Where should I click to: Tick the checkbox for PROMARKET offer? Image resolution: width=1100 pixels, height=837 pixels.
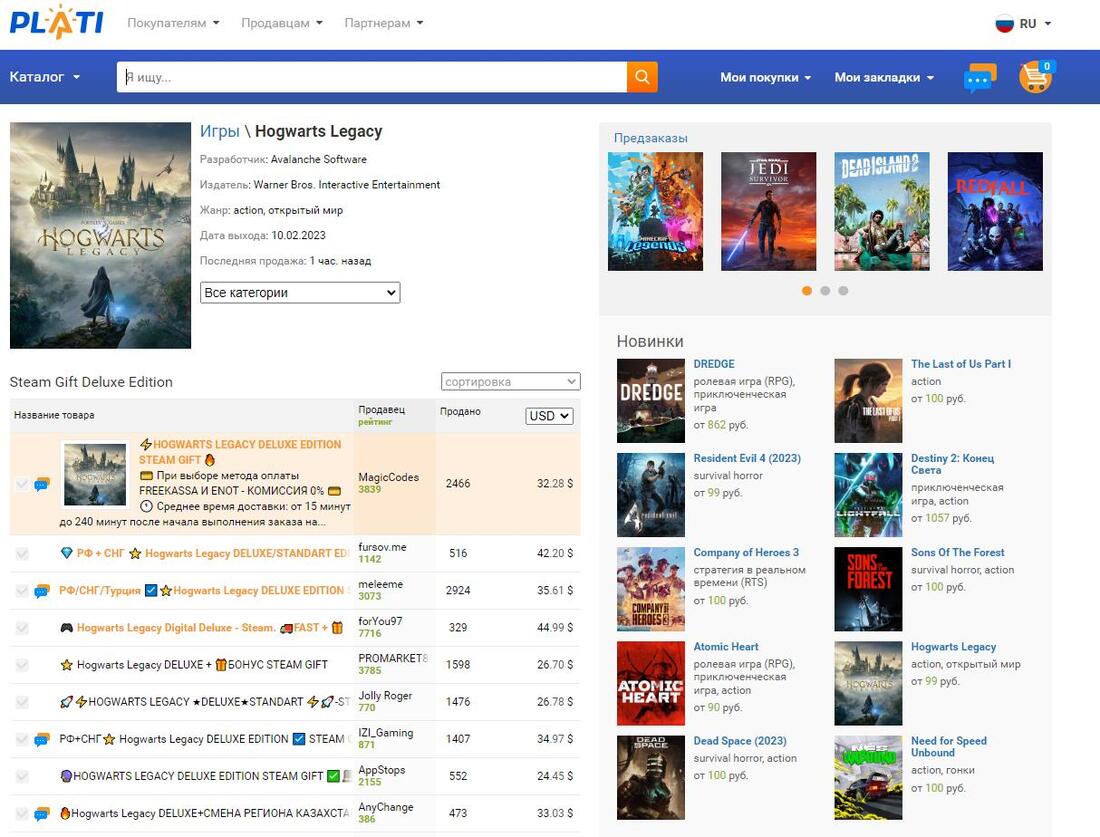(x=22, y=665)
